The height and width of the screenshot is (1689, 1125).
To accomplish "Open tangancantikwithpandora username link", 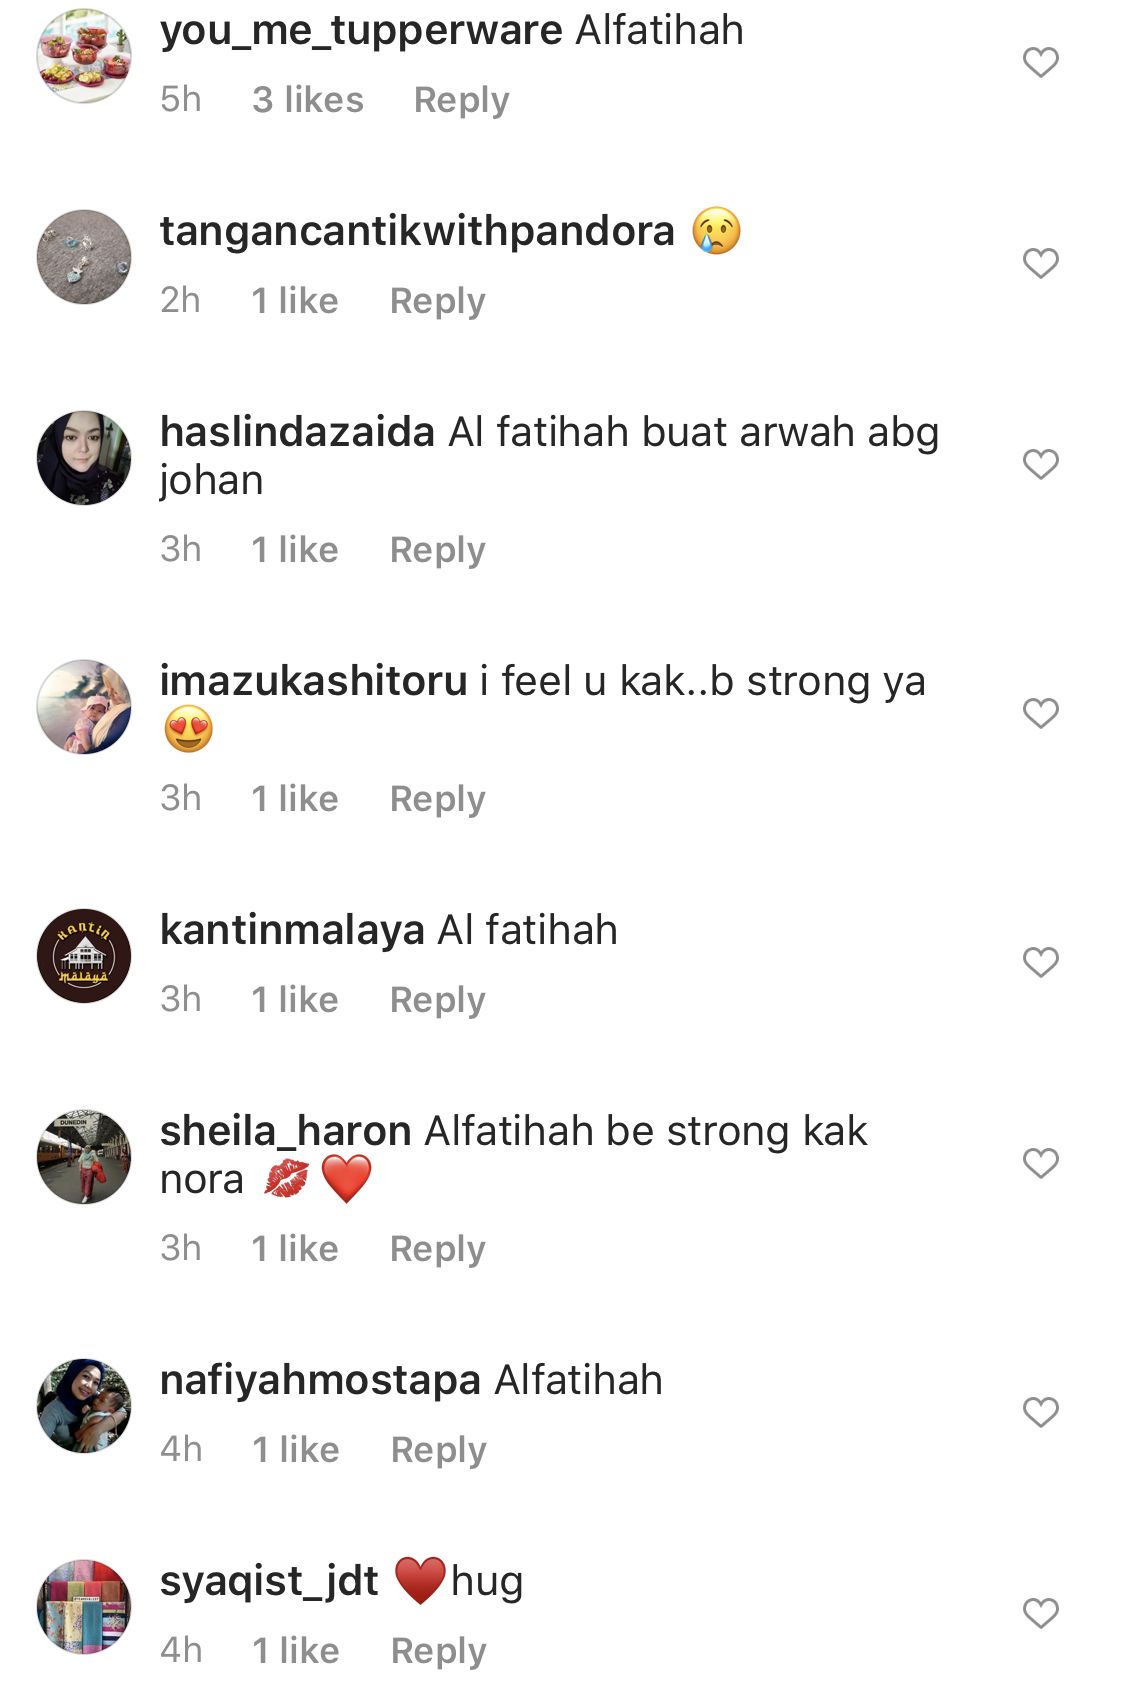I will pyautogui.click(x=417, y=231).
